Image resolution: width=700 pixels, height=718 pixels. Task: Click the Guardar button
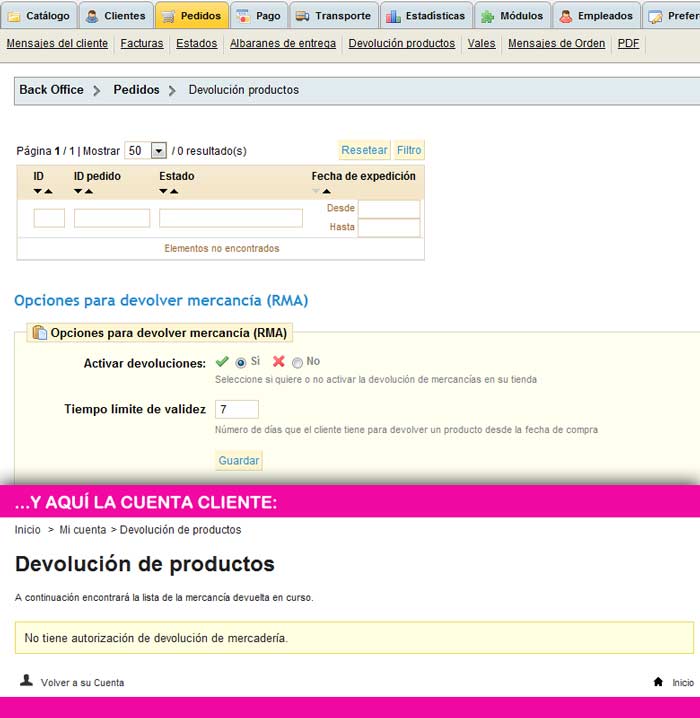click(239, 461)
